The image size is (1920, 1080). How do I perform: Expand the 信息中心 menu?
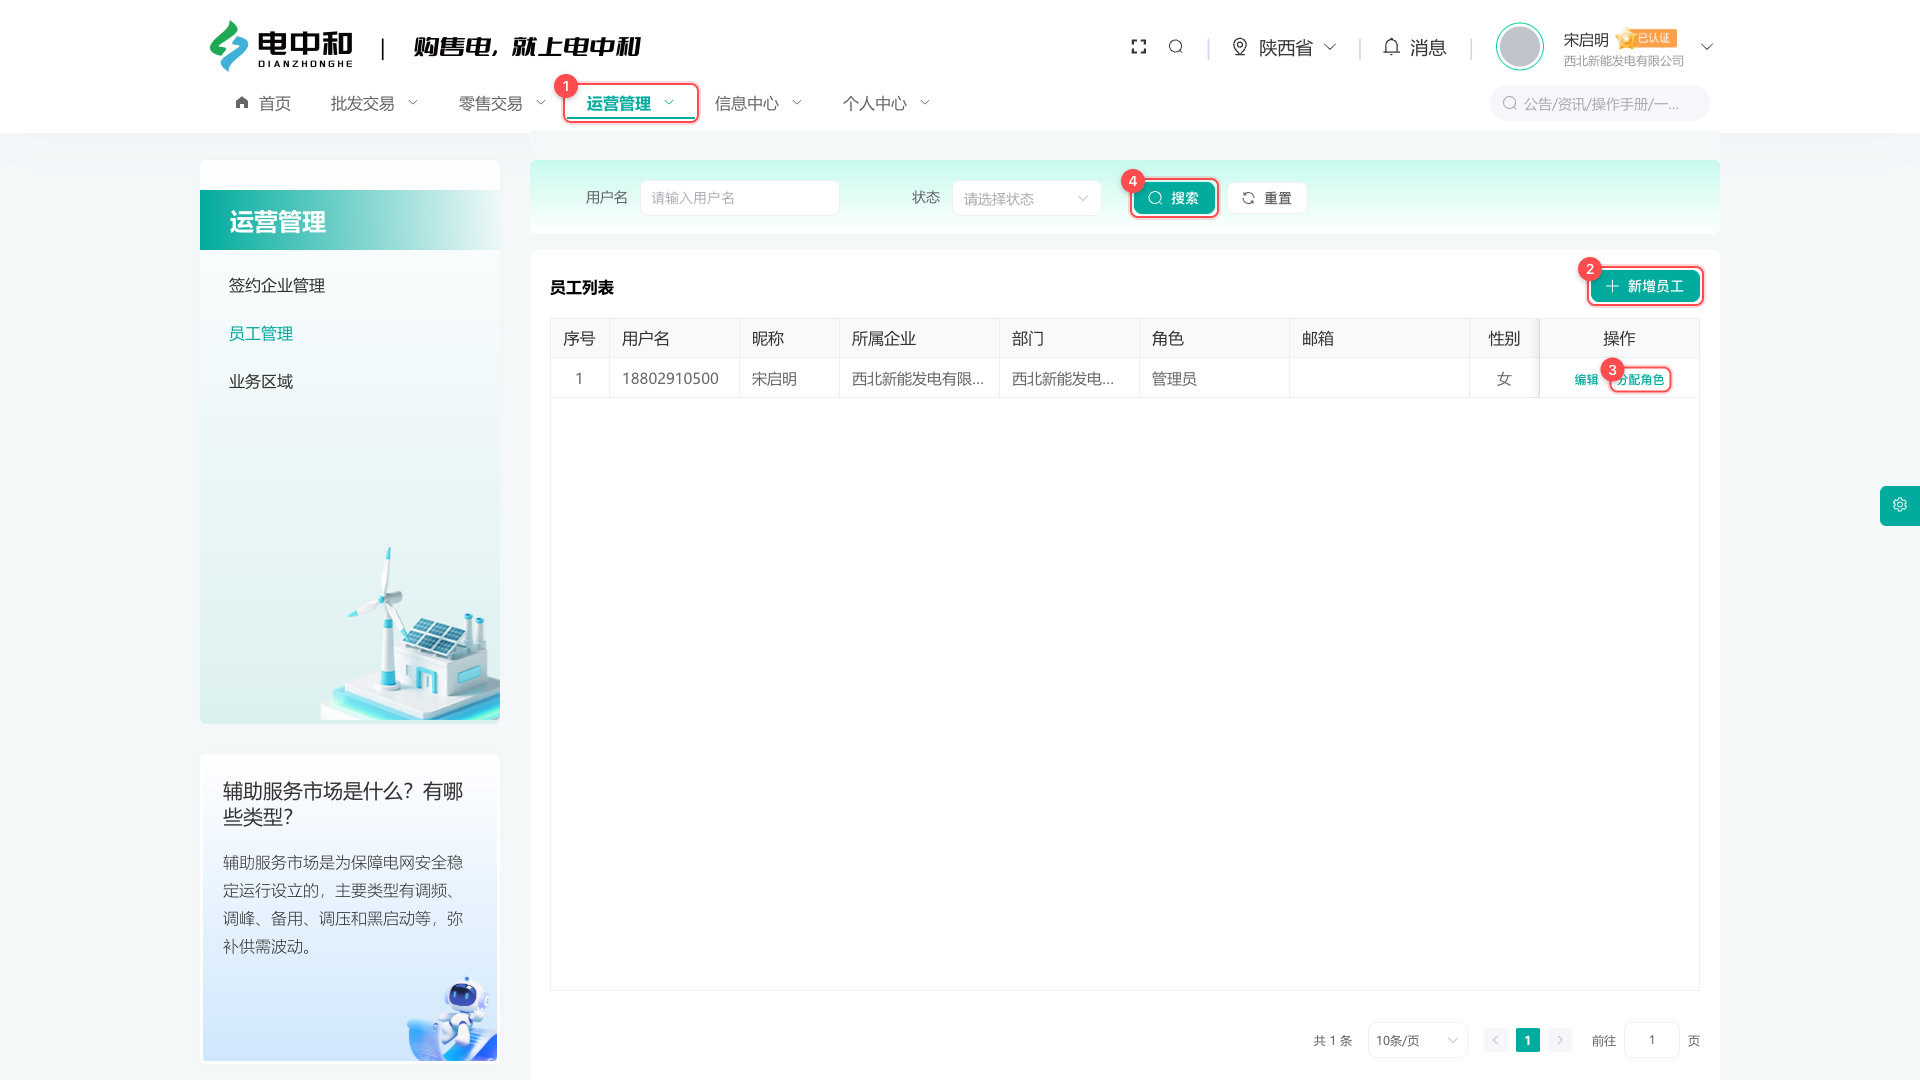pyautogui.click(x=758, y=103)
